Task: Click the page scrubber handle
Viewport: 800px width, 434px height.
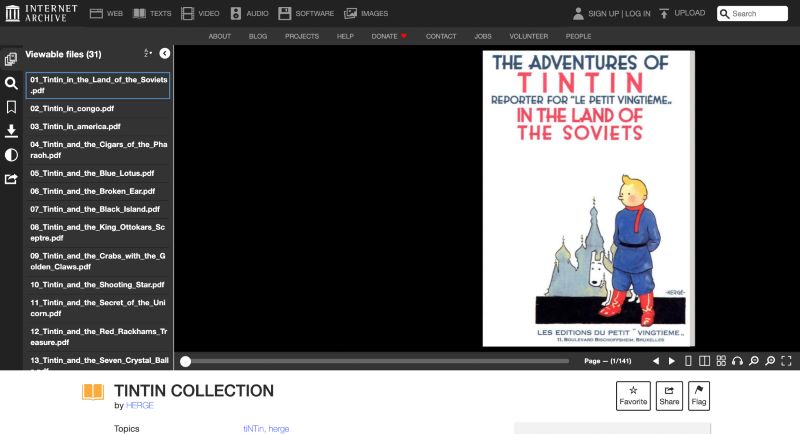Action: coord(186,361)
